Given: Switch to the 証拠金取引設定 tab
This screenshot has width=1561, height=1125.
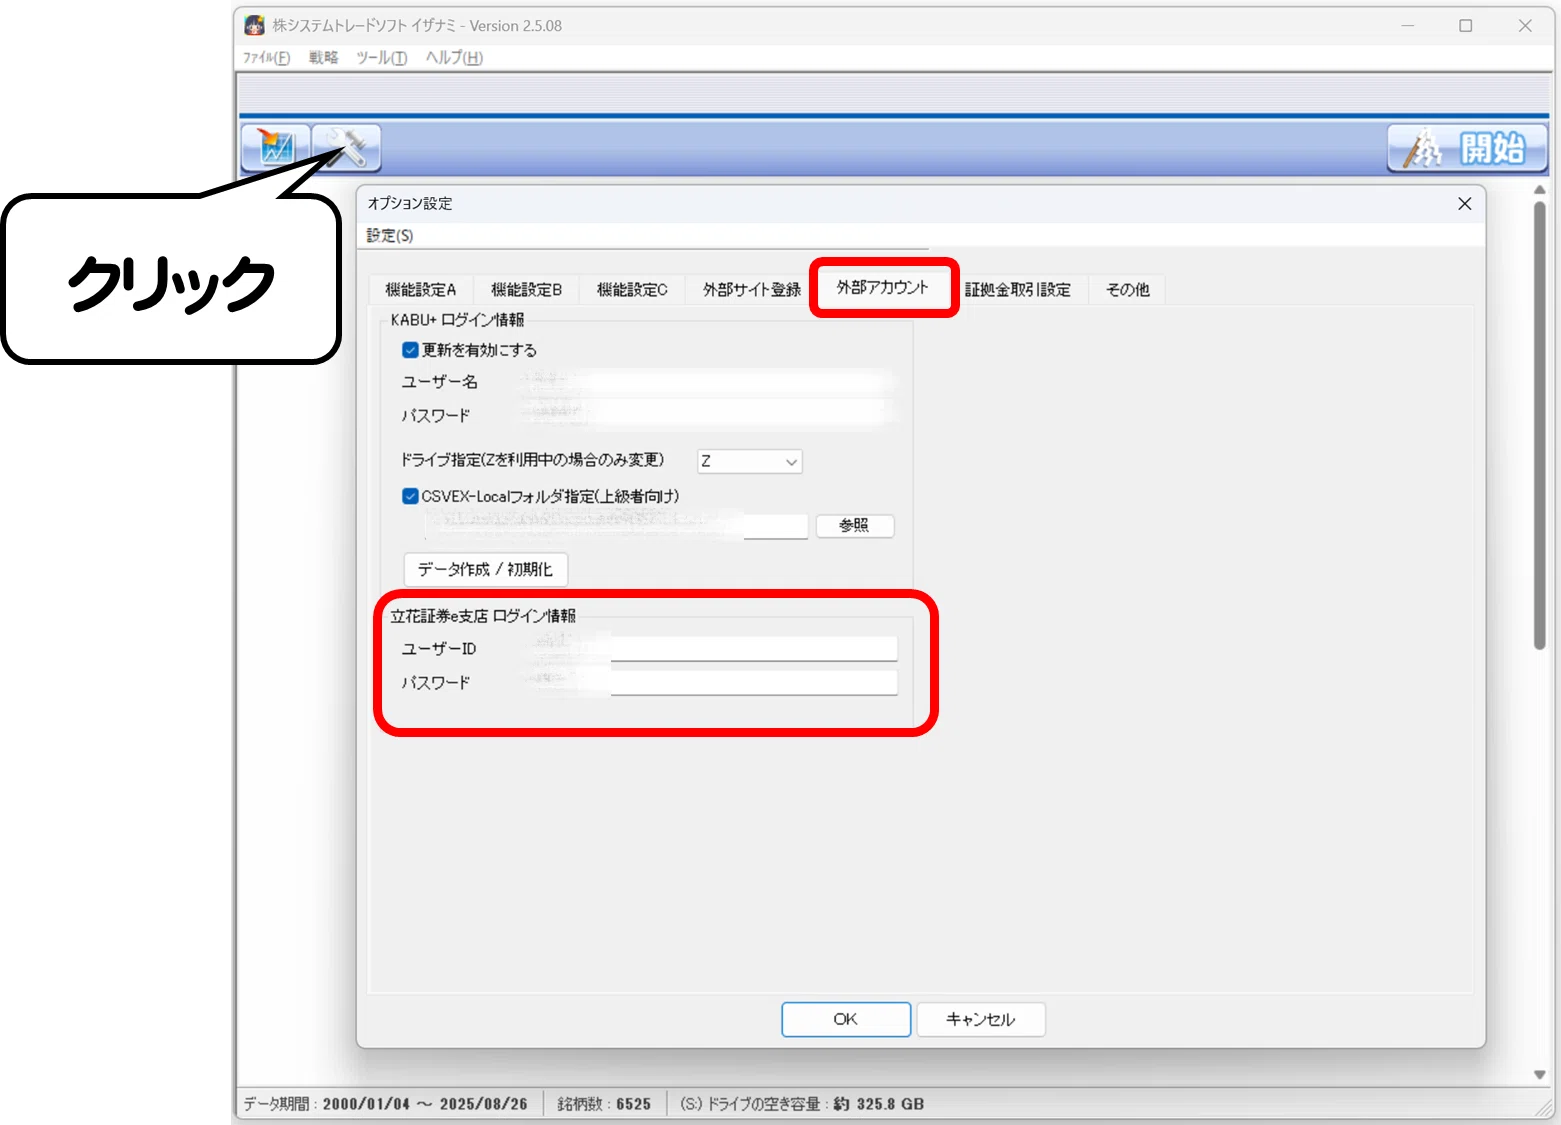Looking at the screenshot, I should tap(1018, 290).
